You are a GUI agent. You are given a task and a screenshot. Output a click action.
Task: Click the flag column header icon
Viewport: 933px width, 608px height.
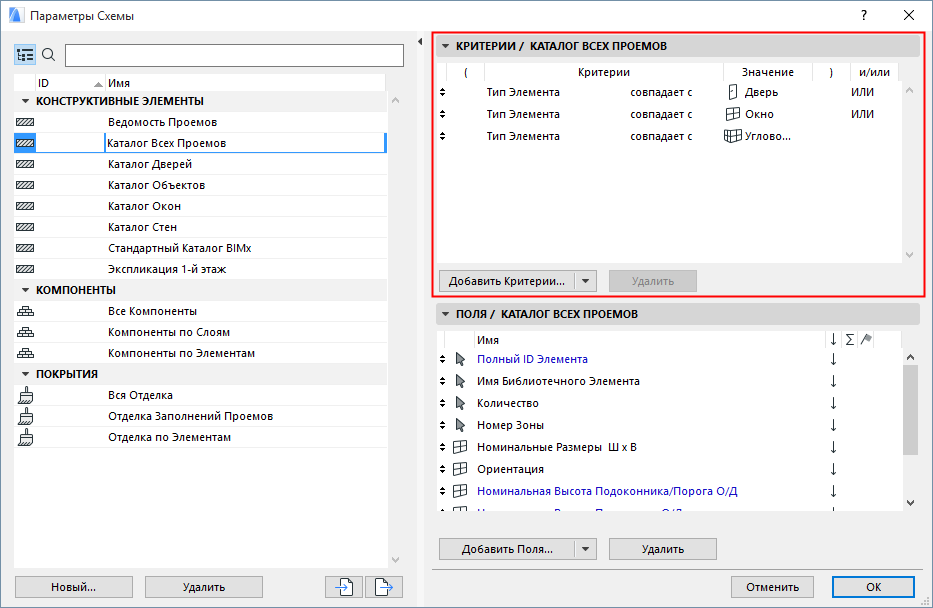tap(866, 339)
